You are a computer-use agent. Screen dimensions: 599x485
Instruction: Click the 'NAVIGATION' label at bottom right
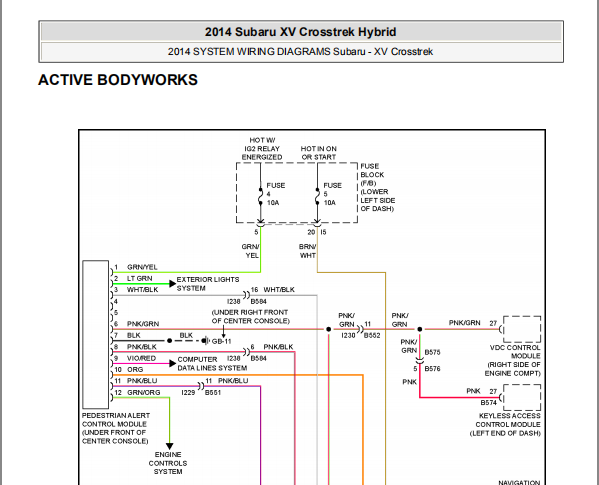(x=519, y=482)
